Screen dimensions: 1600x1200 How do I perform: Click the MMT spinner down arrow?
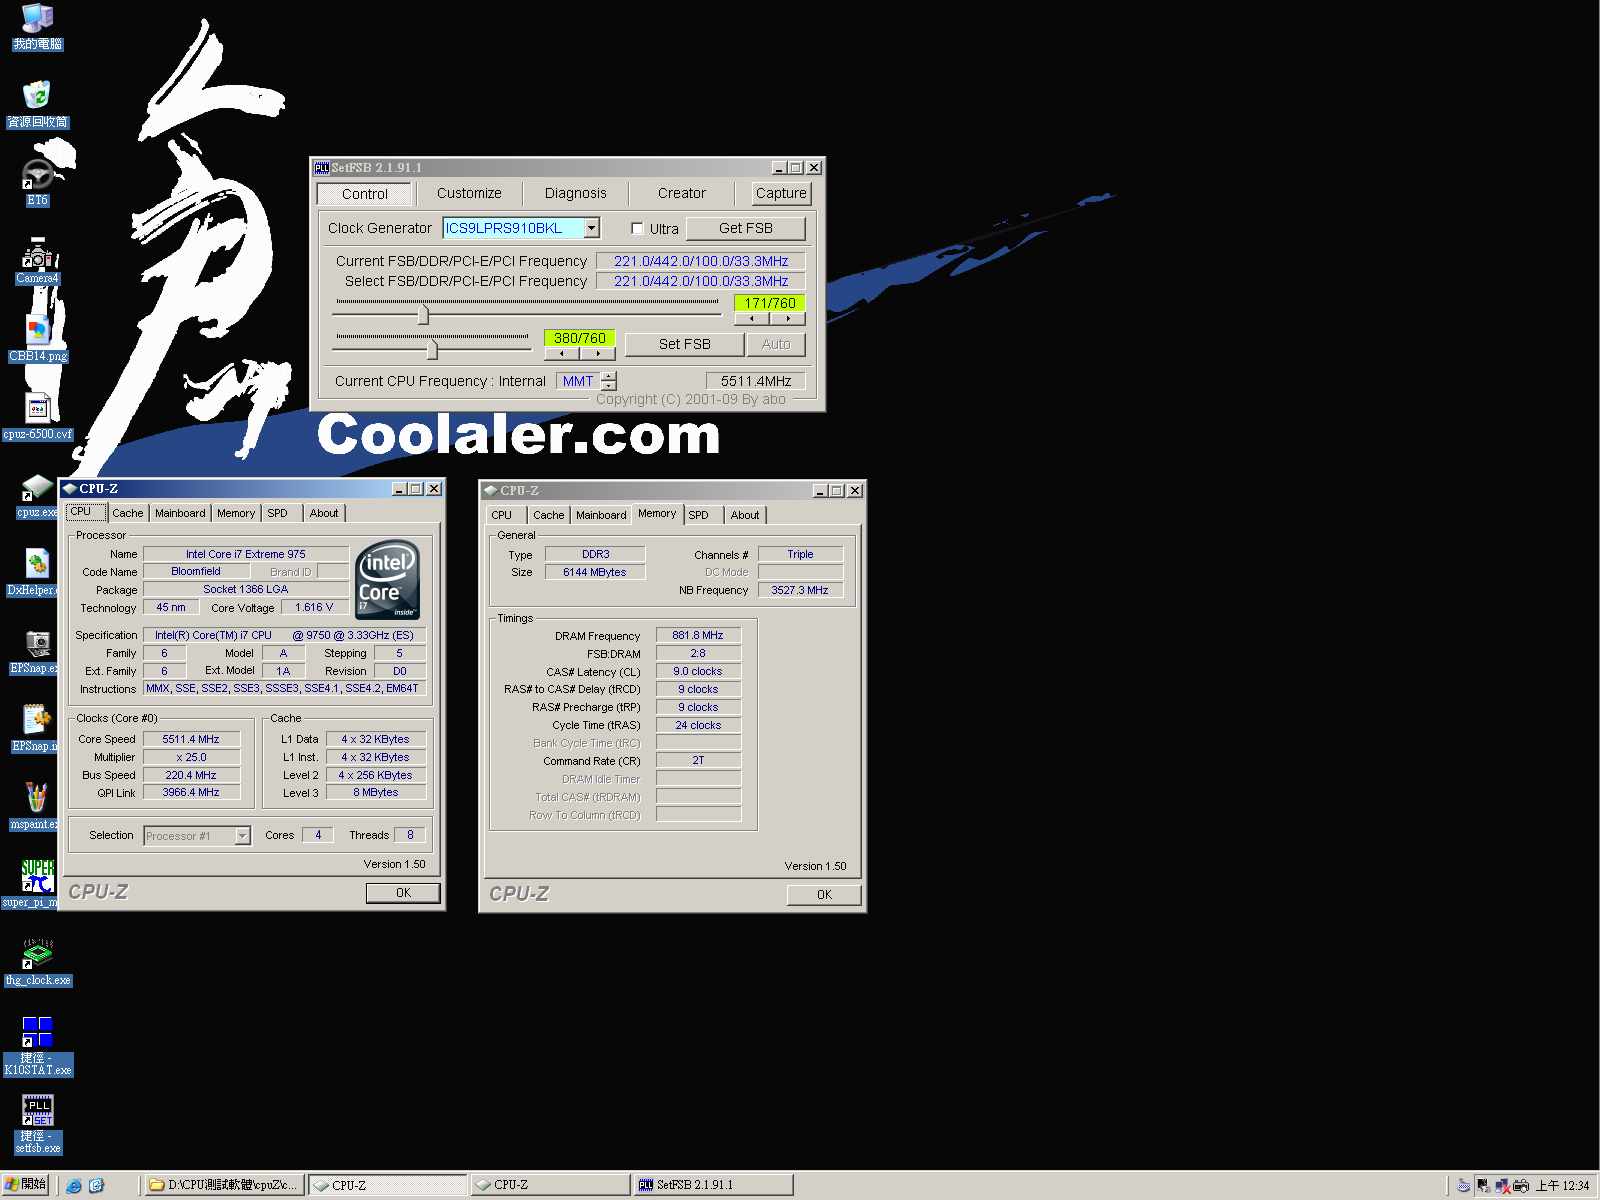point(609,386)
